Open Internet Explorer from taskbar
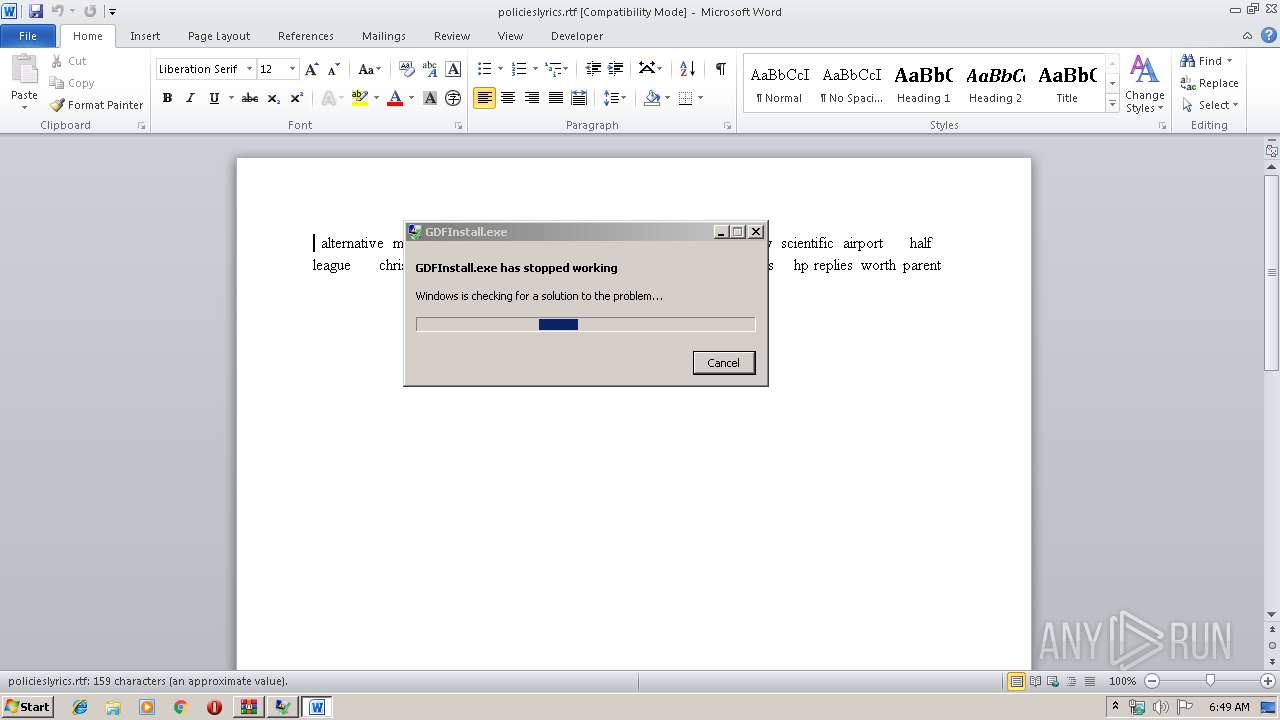The height and width of the screenshot is (720, 1280). [80, 707]
